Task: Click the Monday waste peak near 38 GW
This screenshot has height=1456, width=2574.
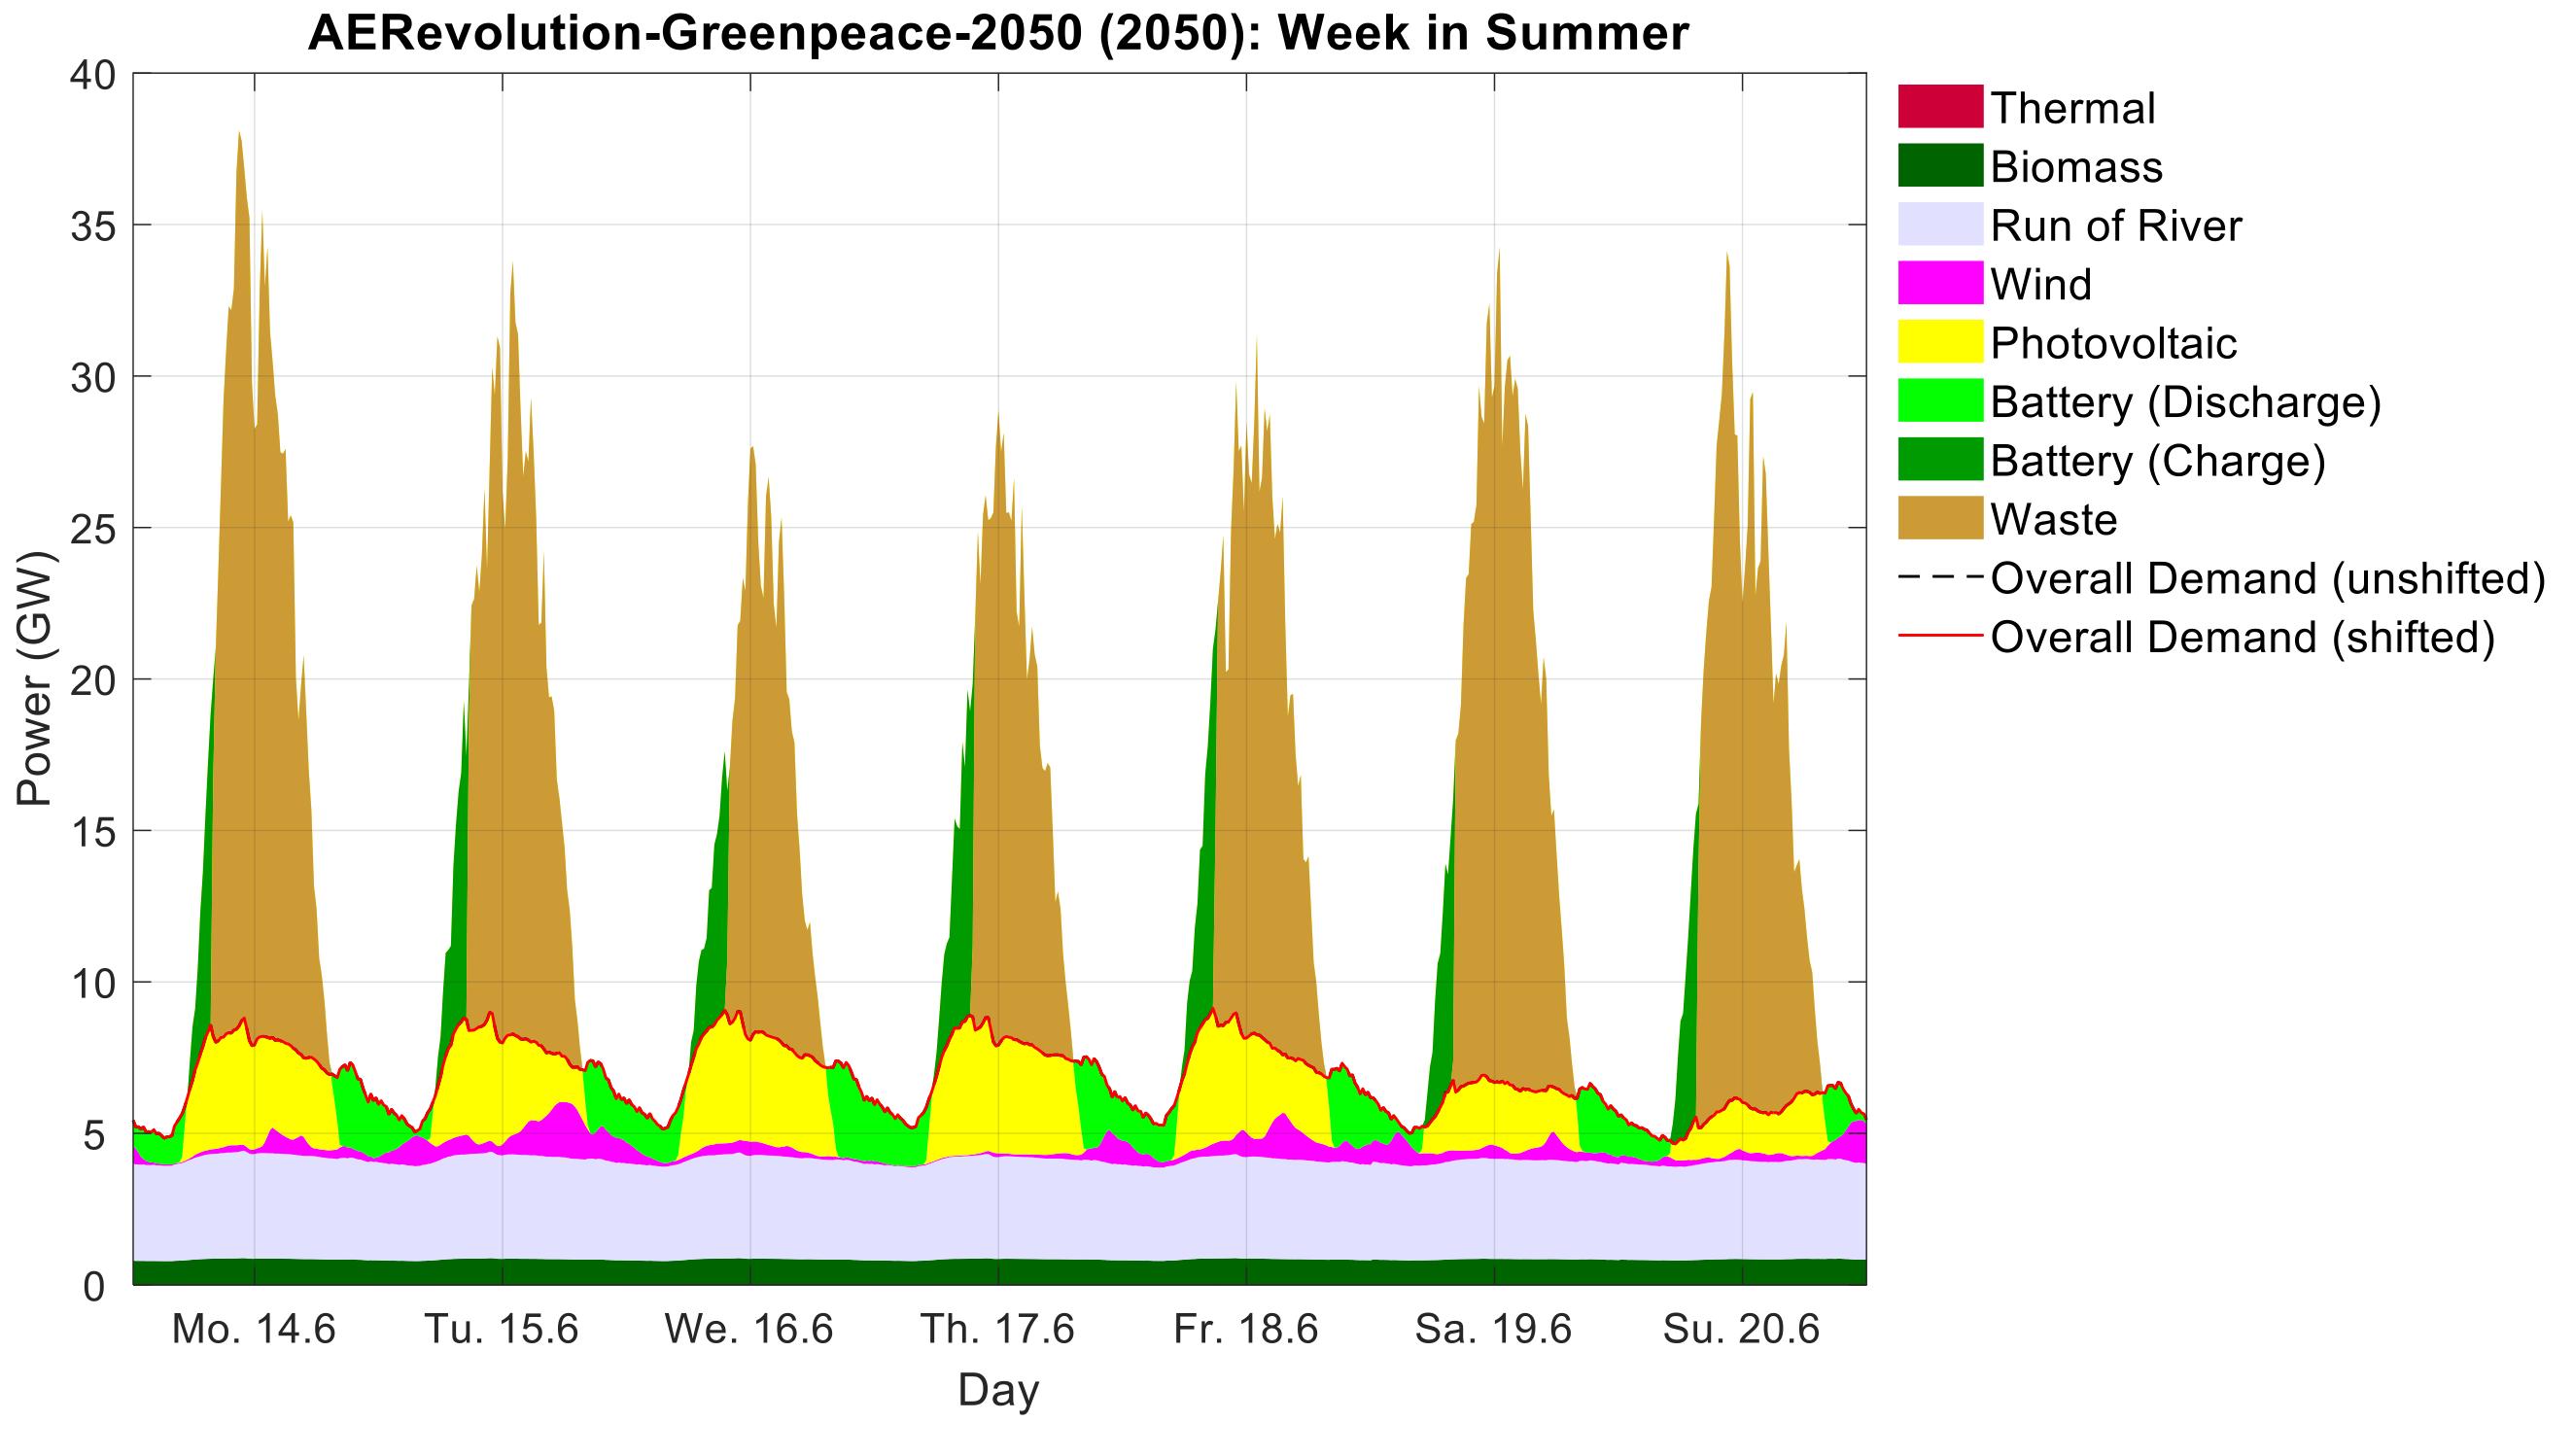Action: 240,150
